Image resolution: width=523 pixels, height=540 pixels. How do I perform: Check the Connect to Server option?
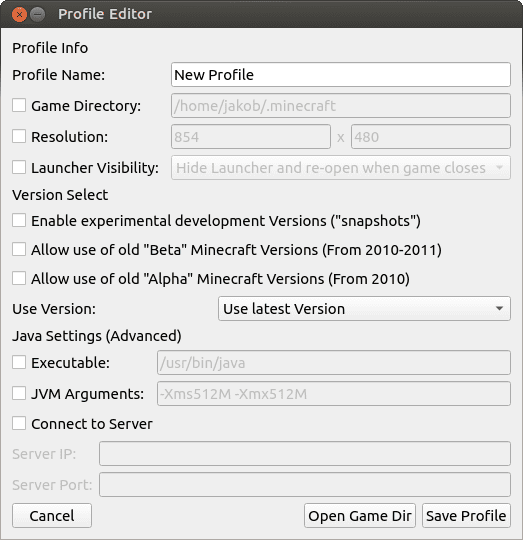tap(19, 423)
